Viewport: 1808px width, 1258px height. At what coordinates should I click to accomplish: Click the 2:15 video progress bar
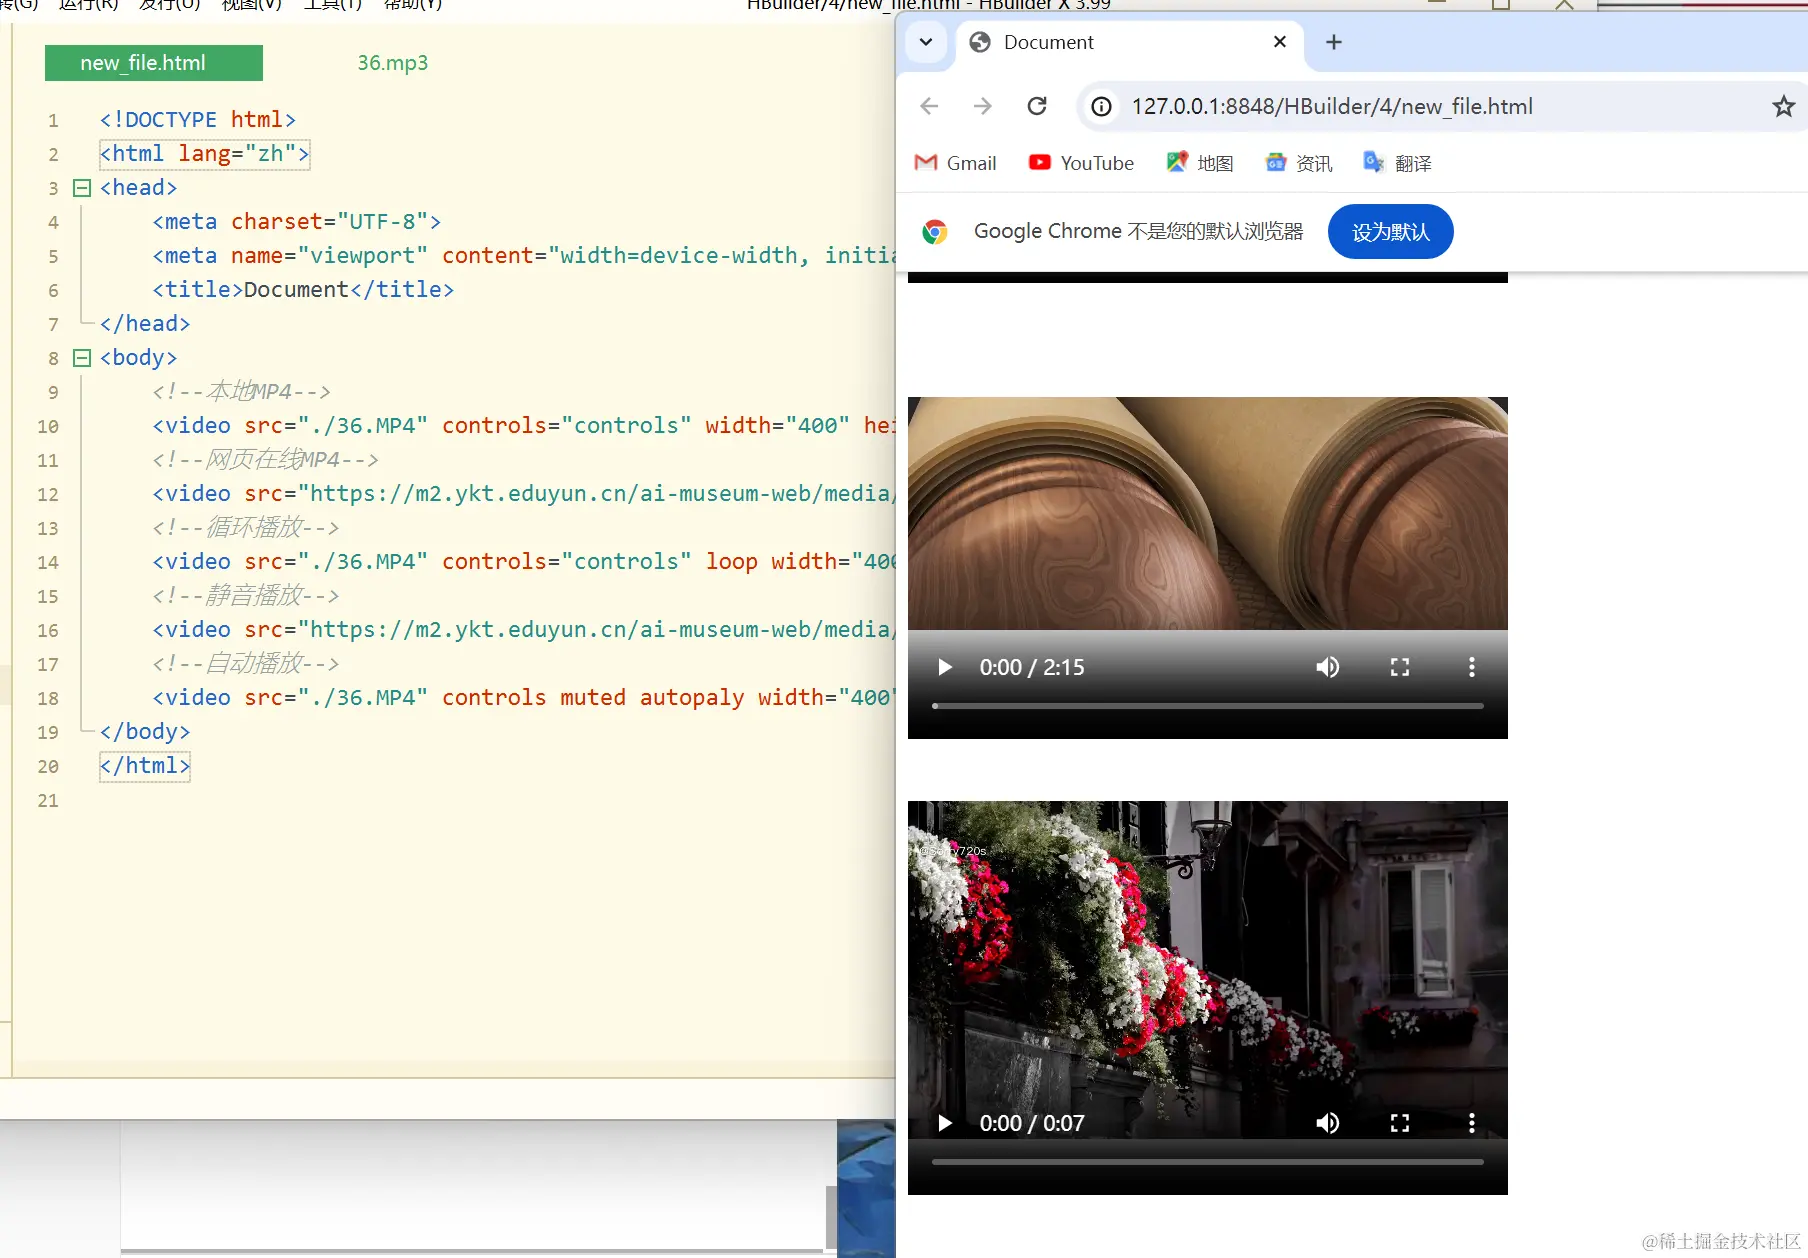pos(1207,706)
